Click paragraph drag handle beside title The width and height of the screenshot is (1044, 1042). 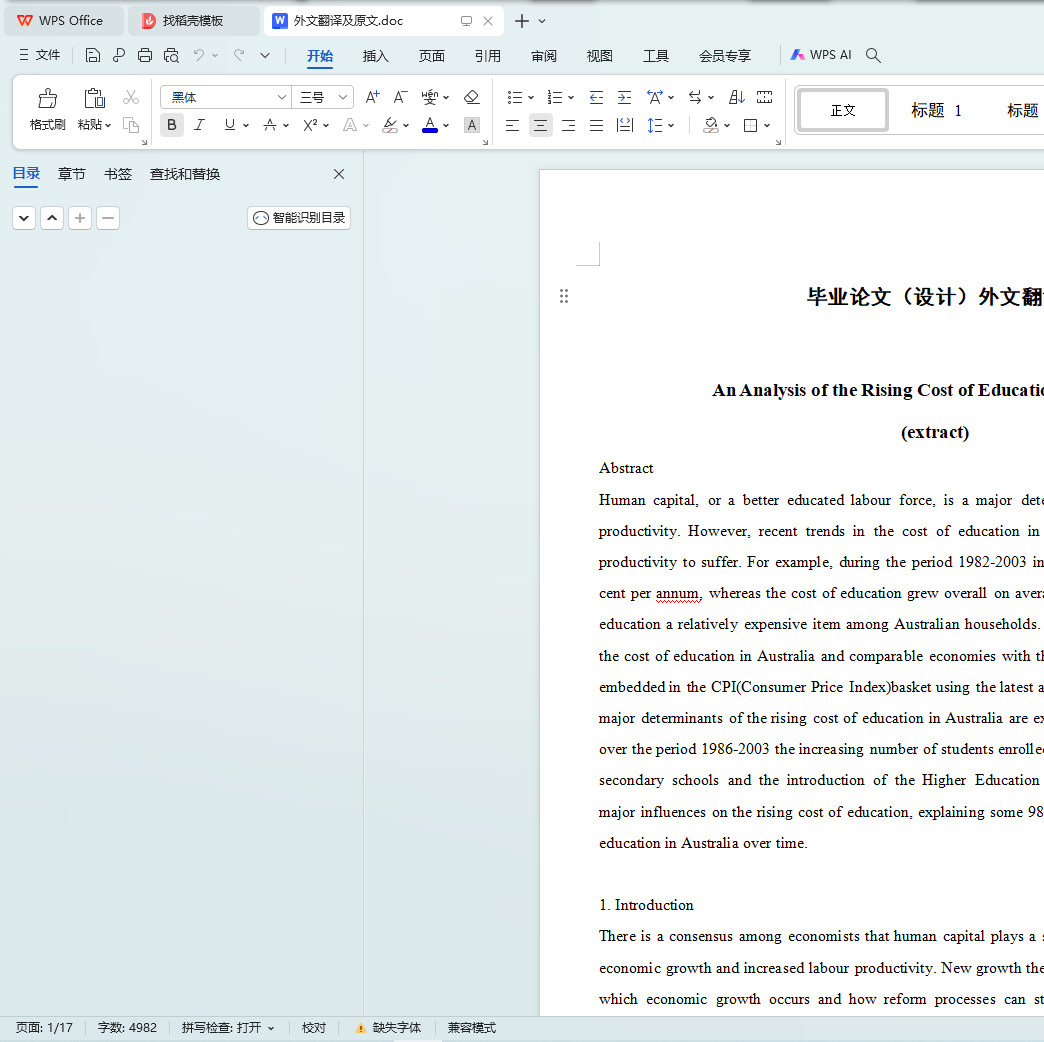tap(564, 296)
